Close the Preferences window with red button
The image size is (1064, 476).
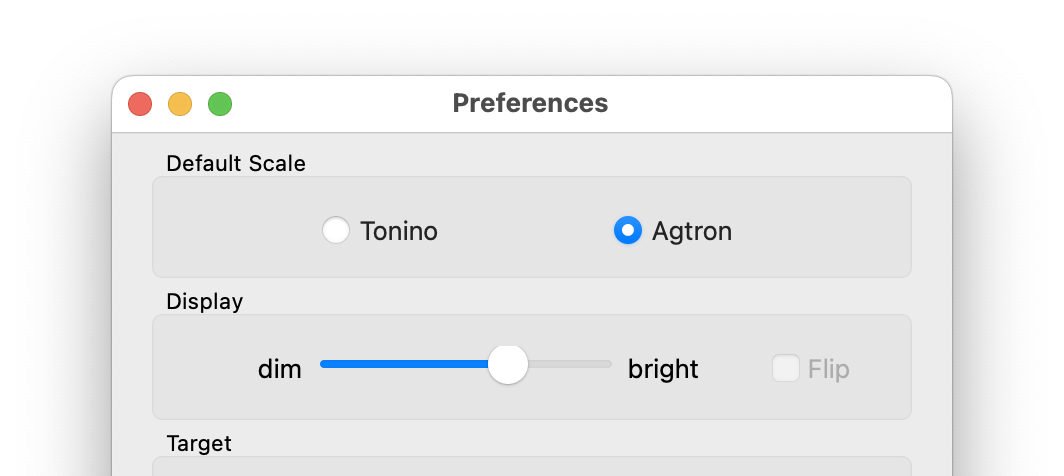tap(140, 105)
